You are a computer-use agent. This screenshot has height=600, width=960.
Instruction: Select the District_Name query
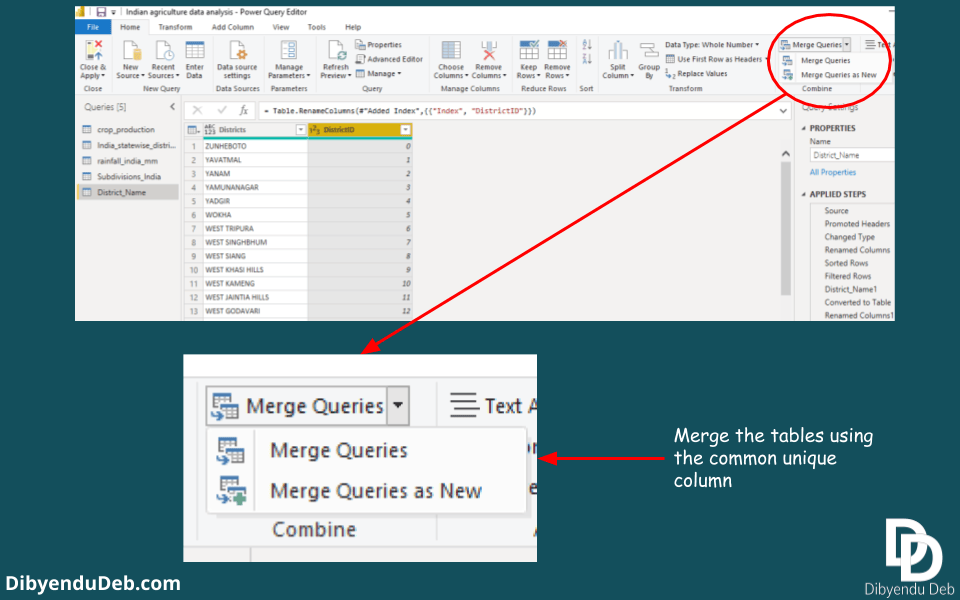coord(128,192)
